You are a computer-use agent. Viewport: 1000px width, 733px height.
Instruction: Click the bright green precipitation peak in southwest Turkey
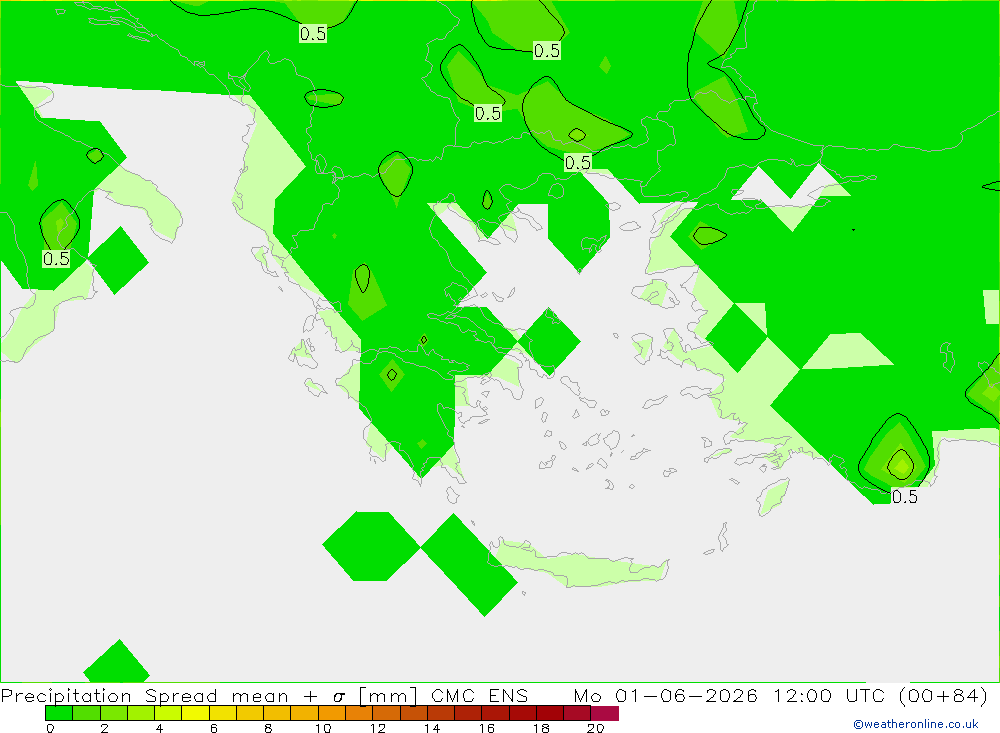(x=901, y=464)
